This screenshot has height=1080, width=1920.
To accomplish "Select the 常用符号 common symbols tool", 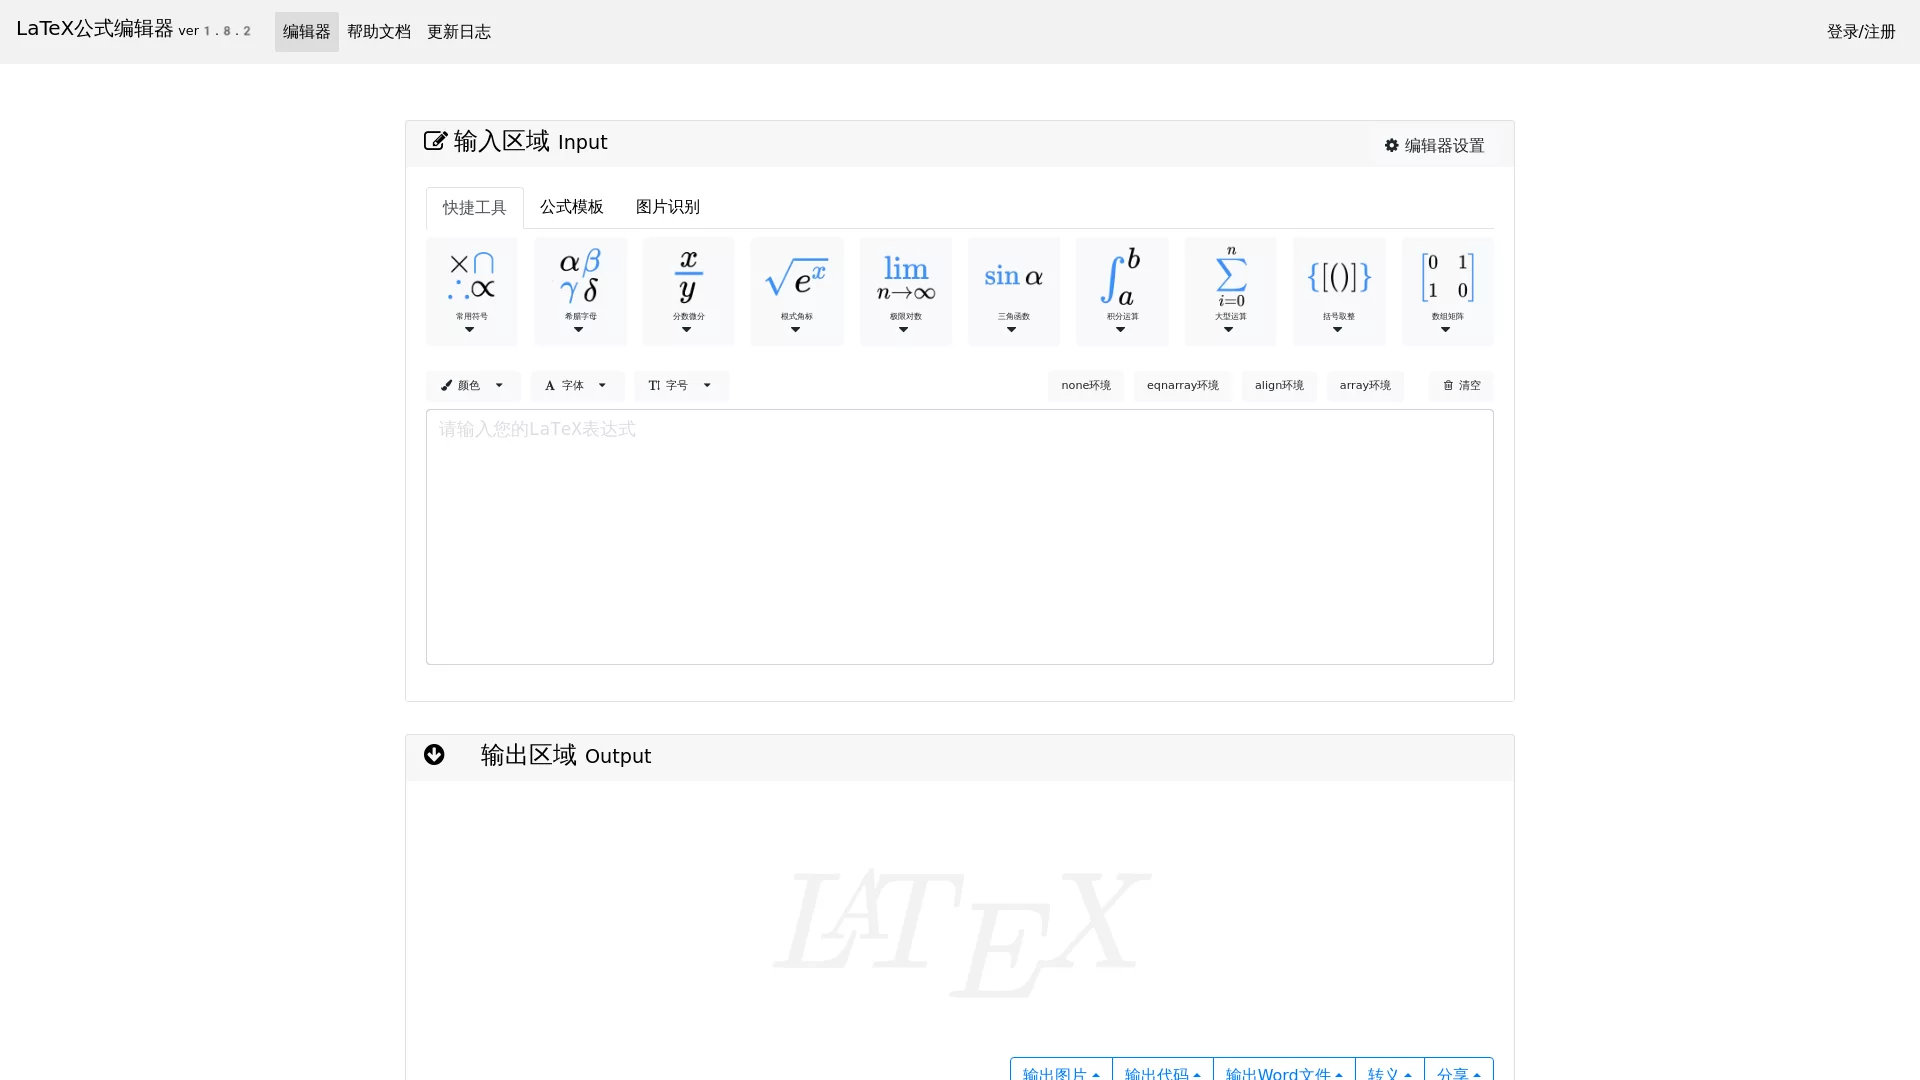I will tap(470, 290).
